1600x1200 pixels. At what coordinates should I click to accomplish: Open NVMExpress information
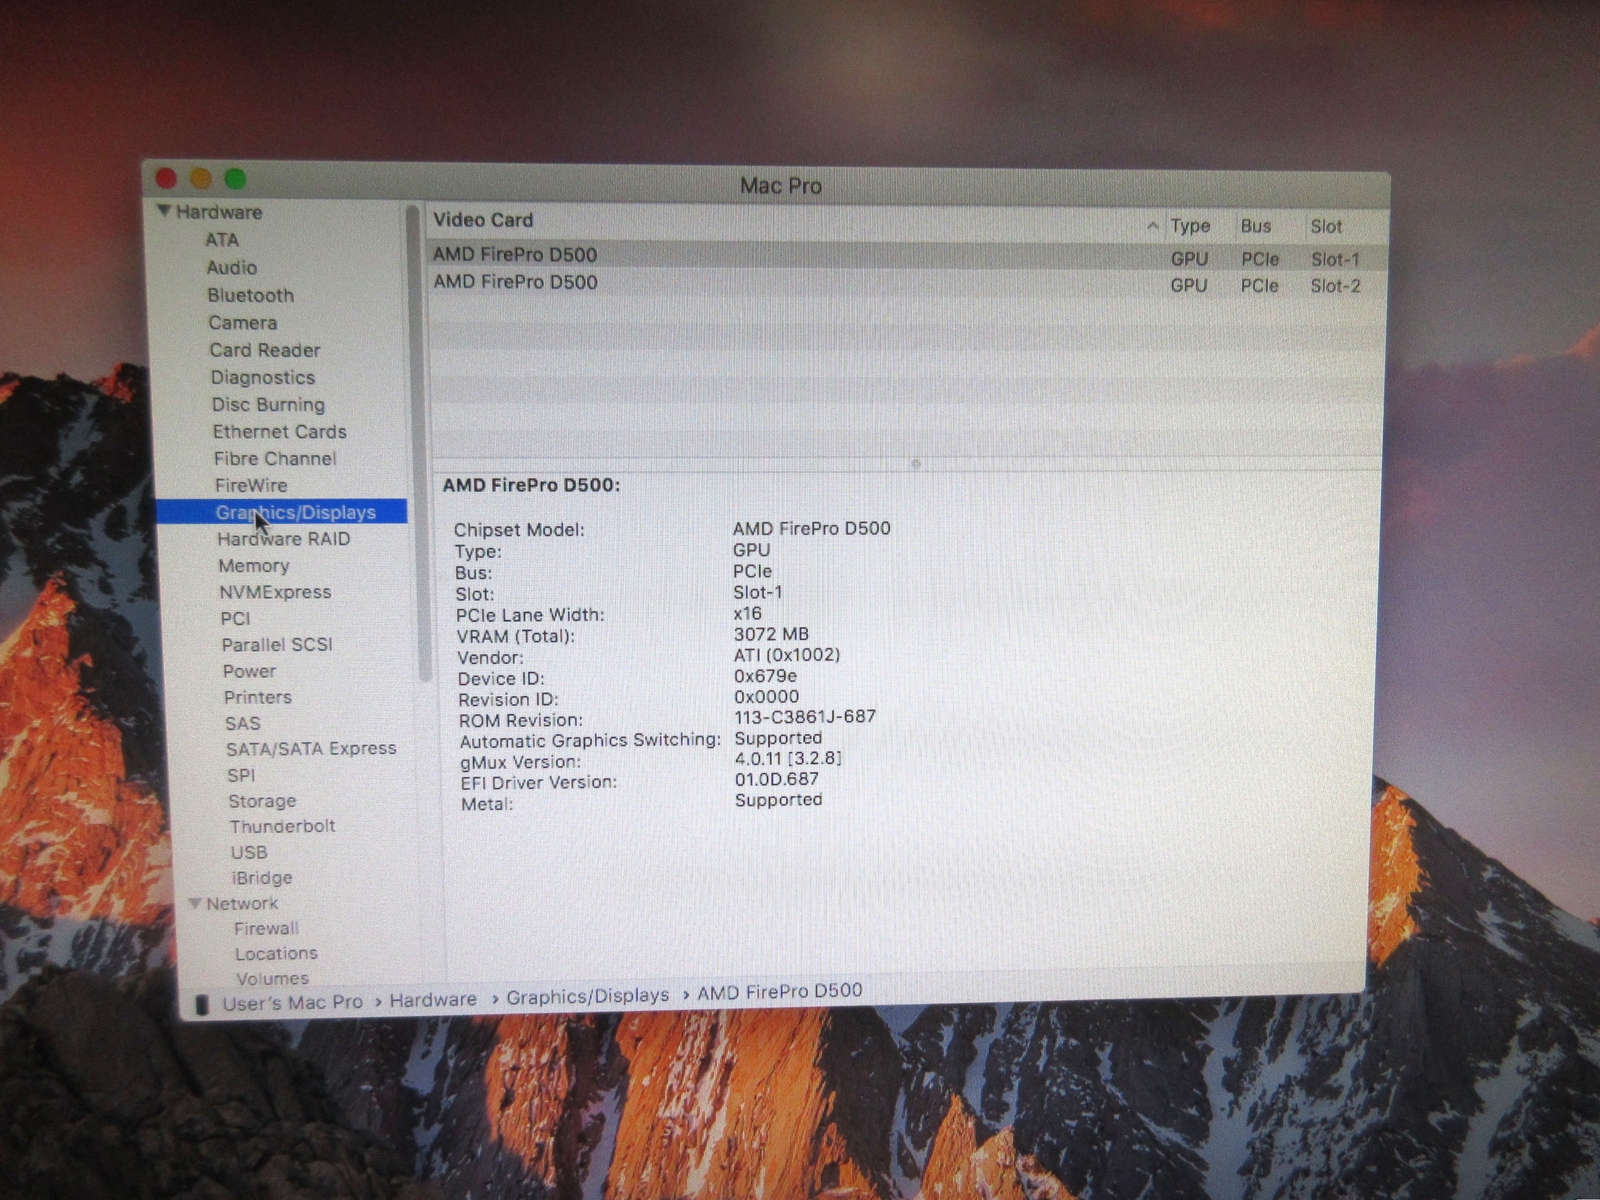coord(275,592)
